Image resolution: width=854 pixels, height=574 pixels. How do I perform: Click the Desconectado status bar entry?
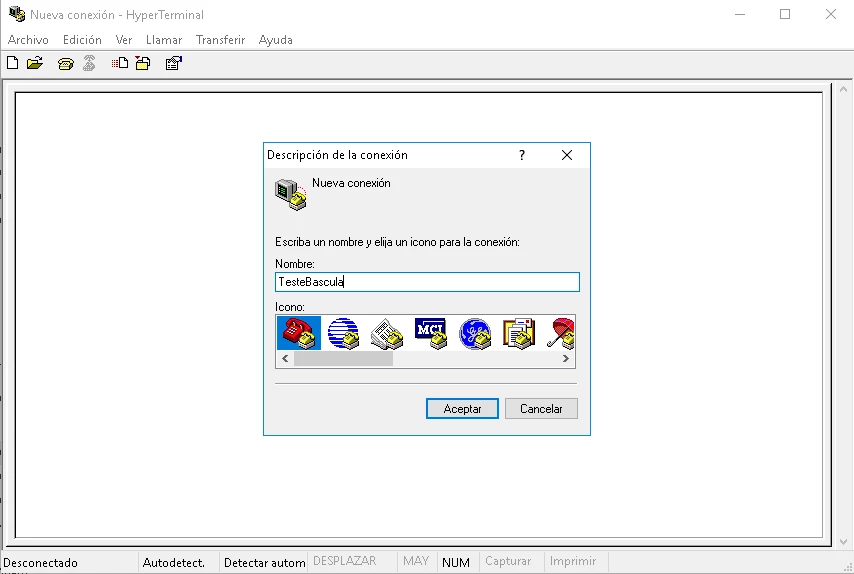pos(40,563)
